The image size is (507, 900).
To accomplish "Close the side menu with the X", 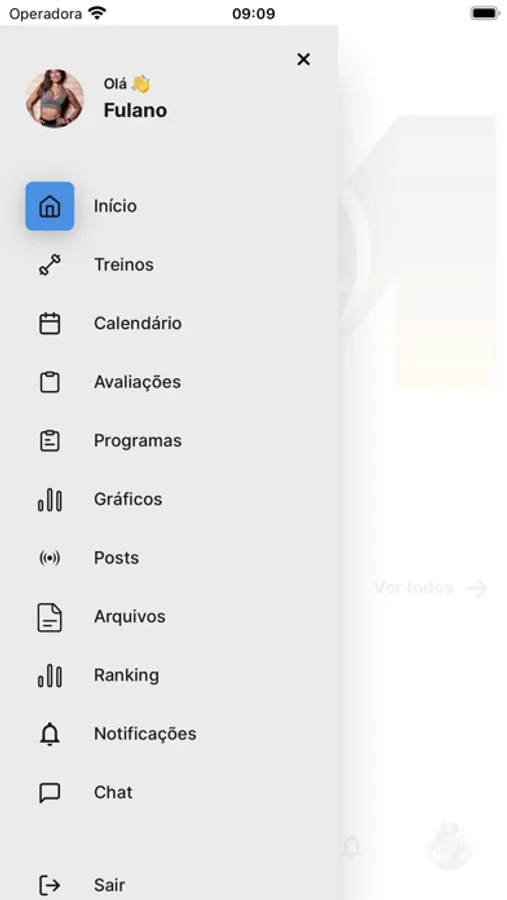I will click(x=303, y=59).
